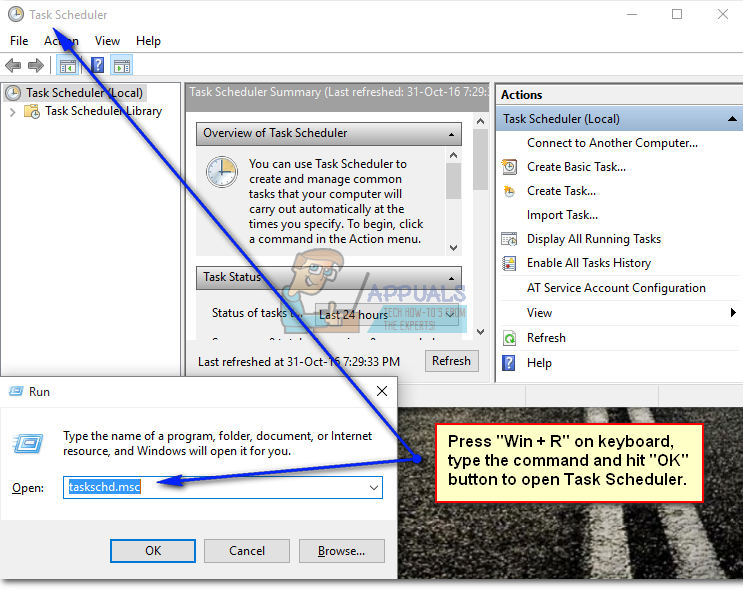Click the Display All Running Tasks label

(594, 239)
